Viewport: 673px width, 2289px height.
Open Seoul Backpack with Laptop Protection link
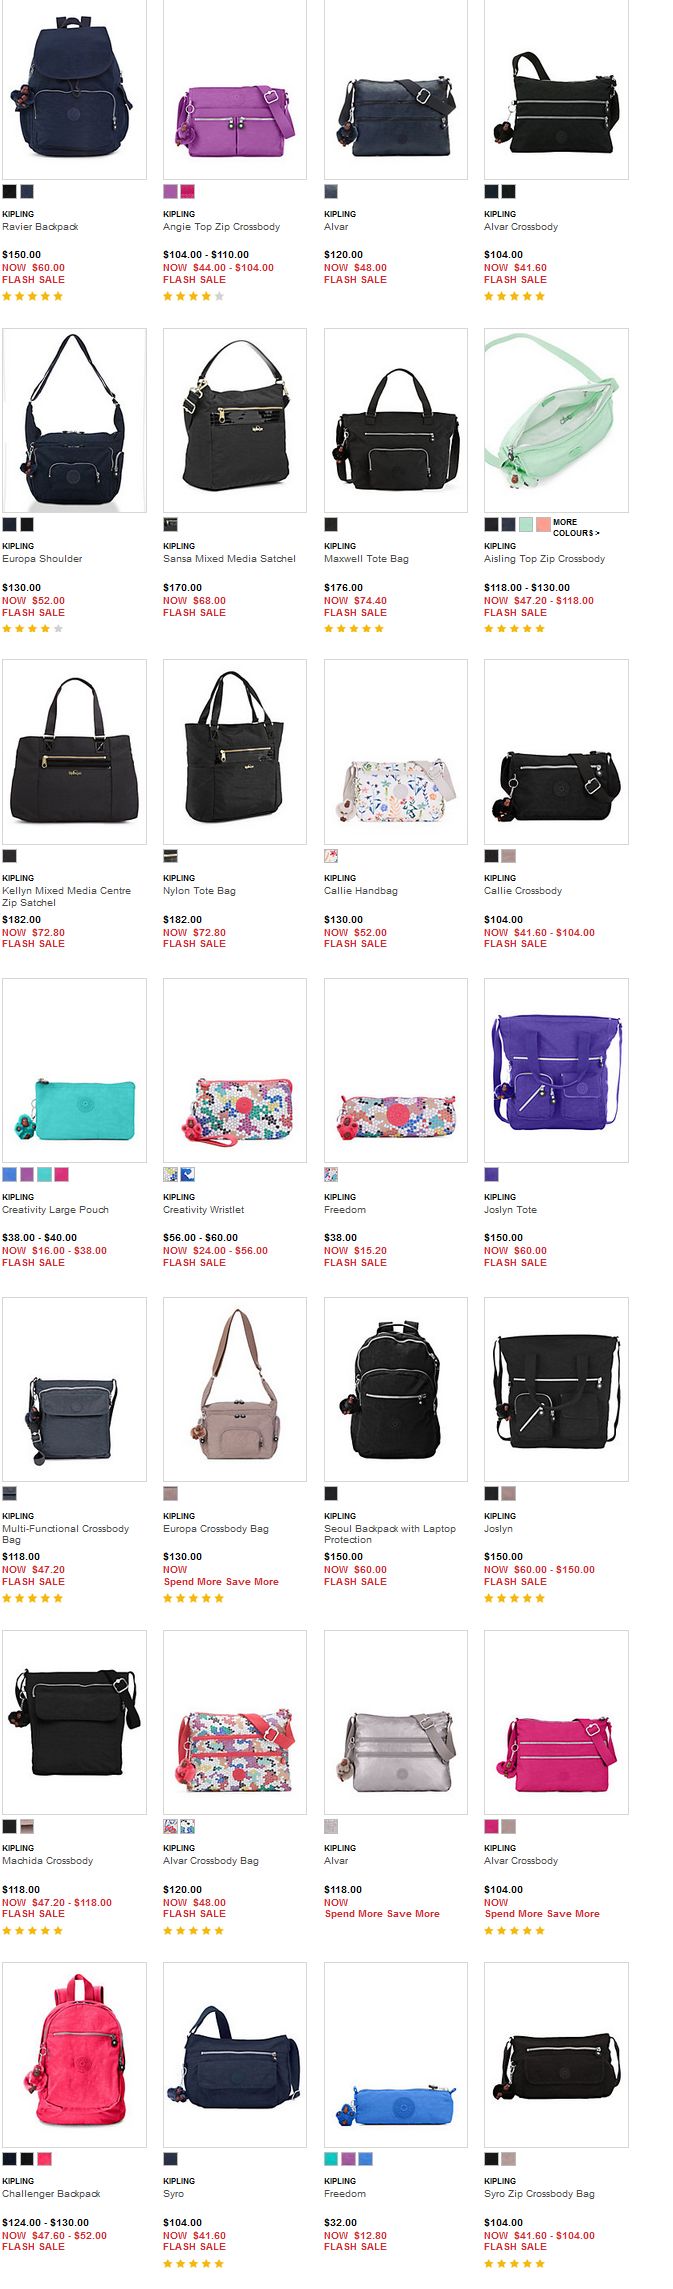[389, 1534]
